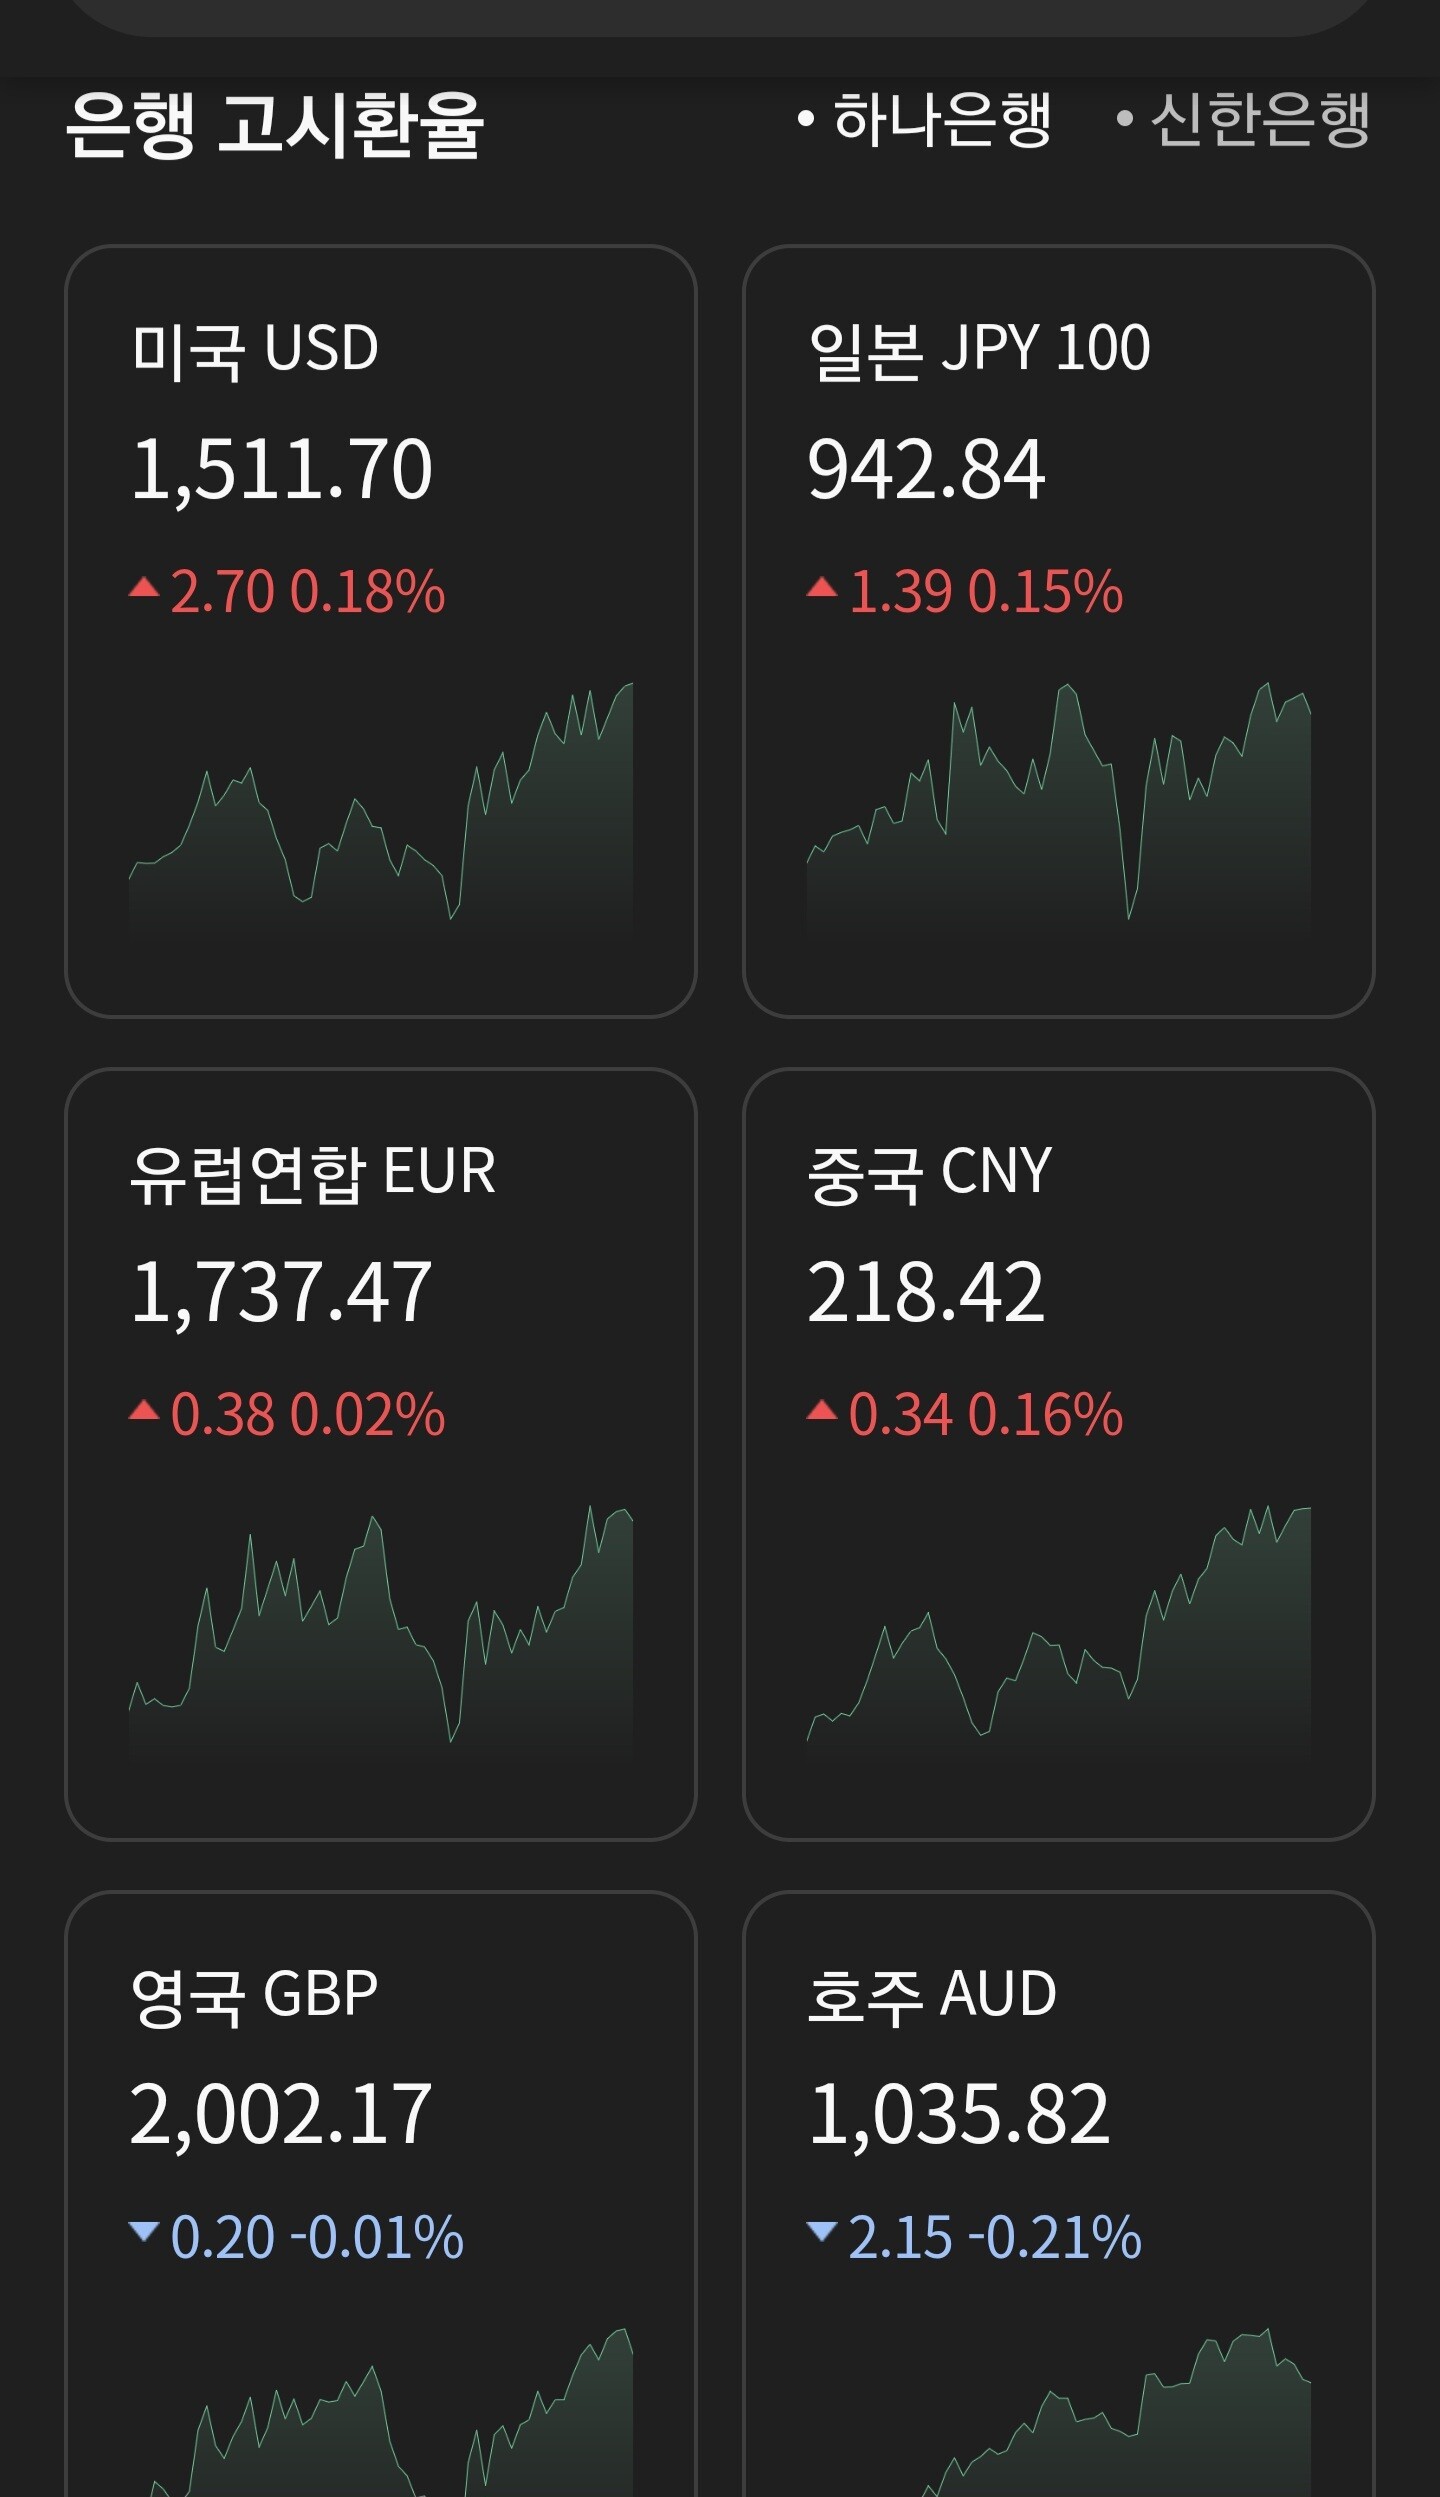Switch to 신한은행 exchange rates
Viewport: 1440px width, 2497px height.
[1246, 121]
